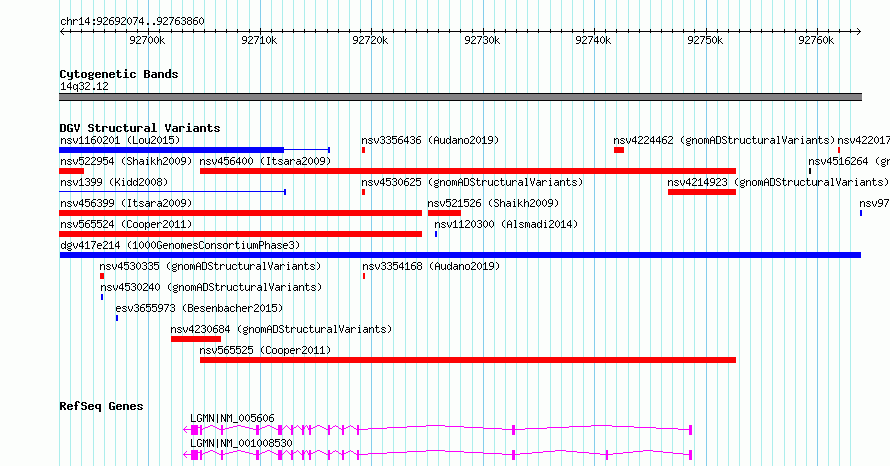Click the 92750k ruler tick label

point(705,40)
